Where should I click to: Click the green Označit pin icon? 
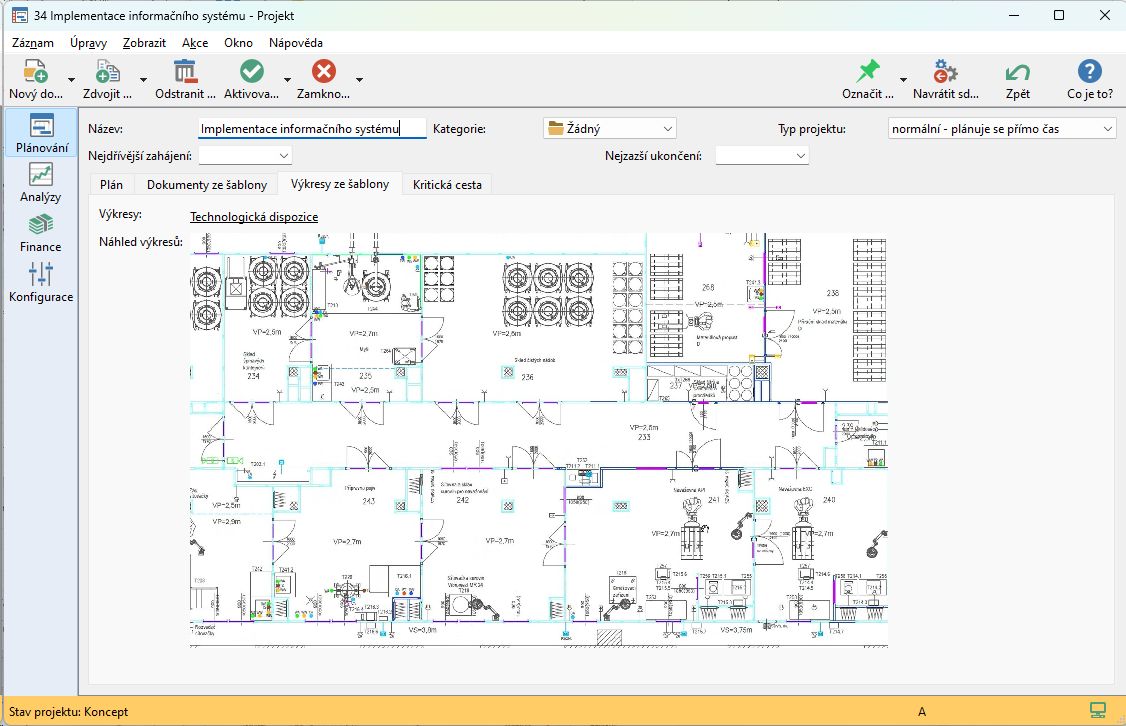pos(867,72)
